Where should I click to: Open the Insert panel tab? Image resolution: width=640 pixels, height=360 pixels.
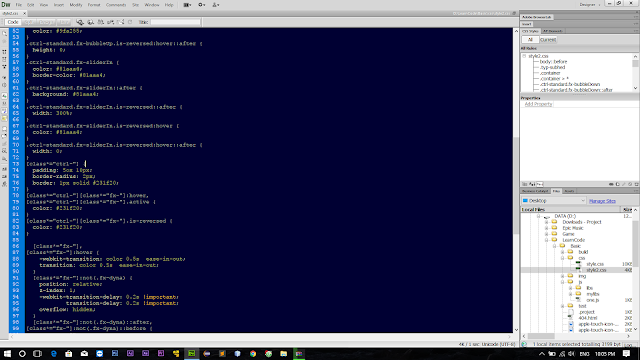[x=527, y=24]
